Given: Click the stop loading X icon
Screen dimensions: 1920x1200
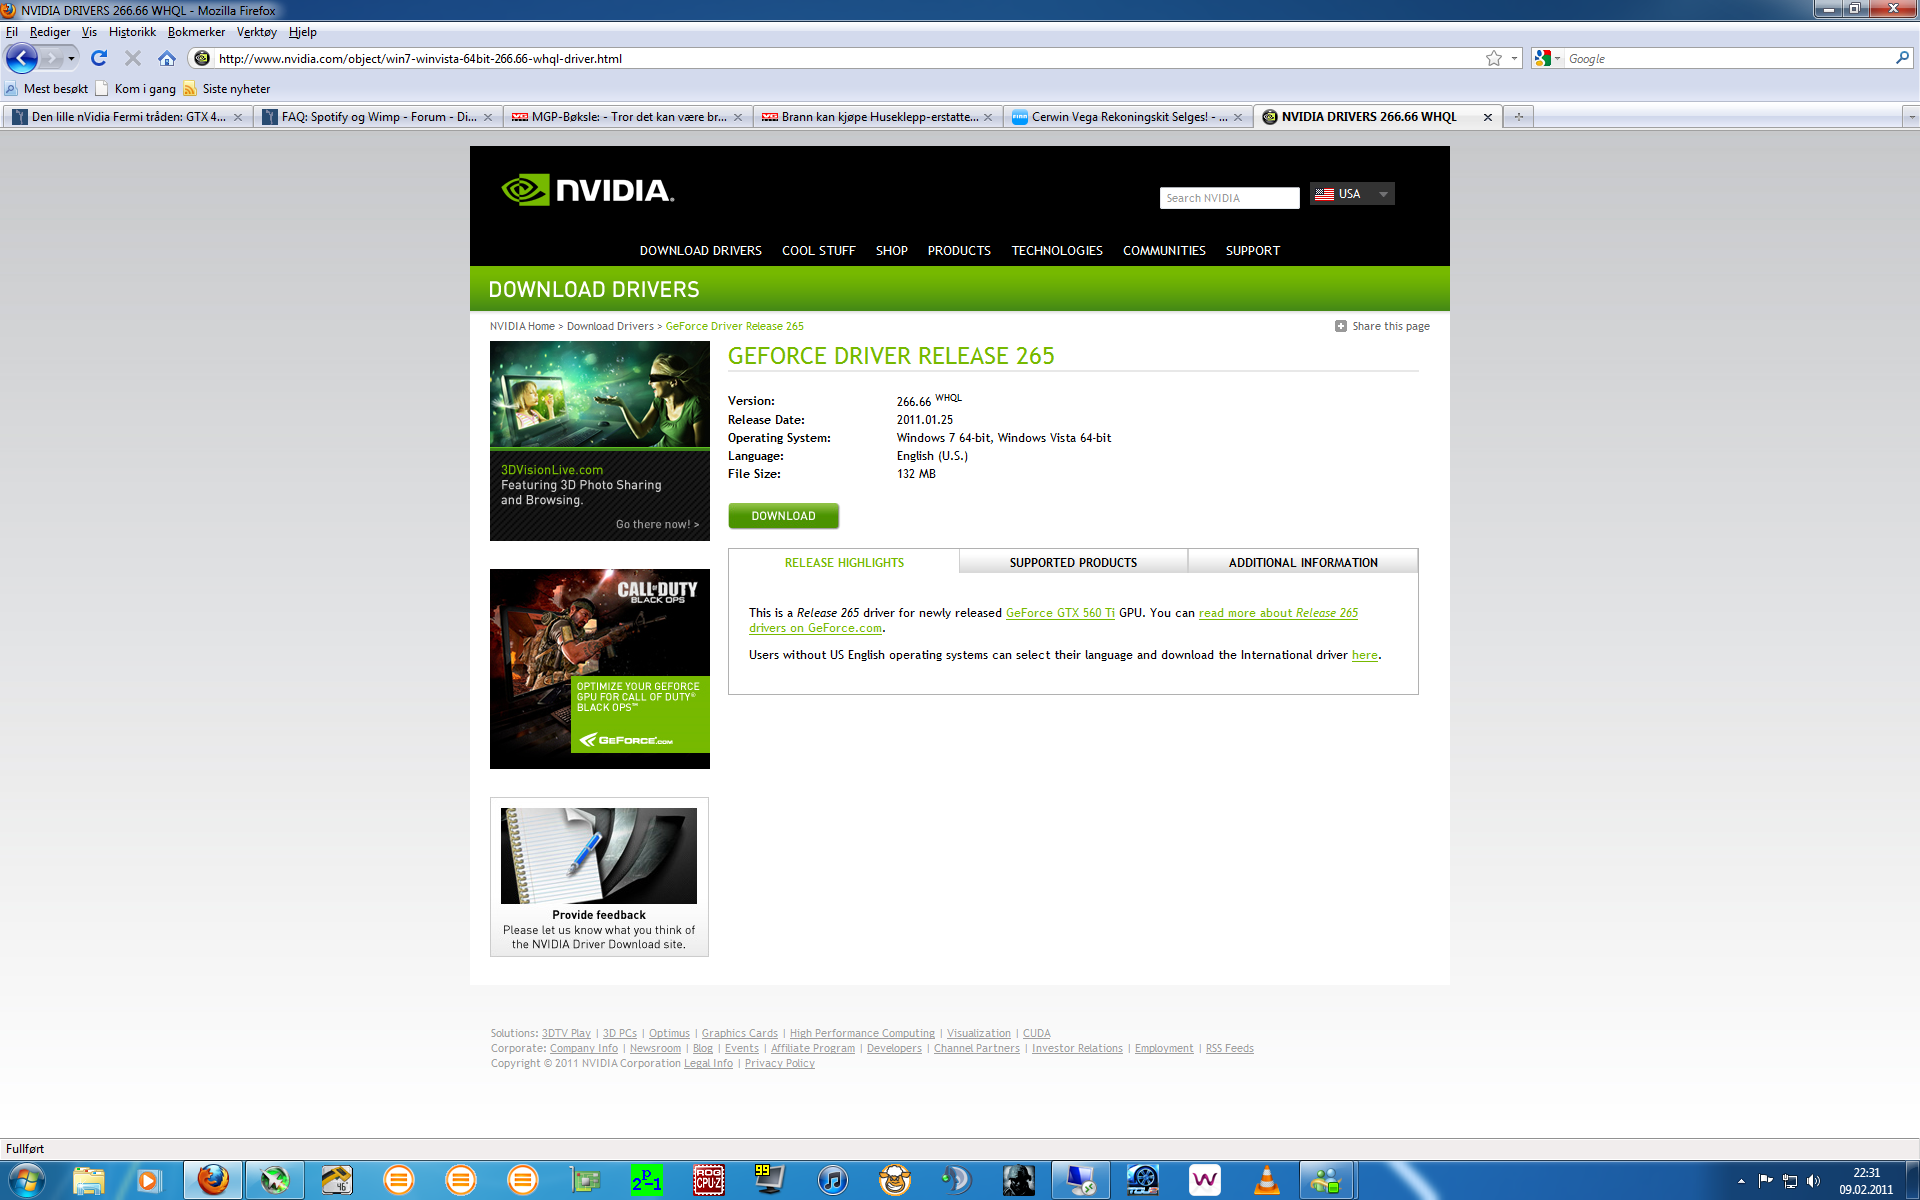Looking at the screenshot, I should click(x=132, y=58).
